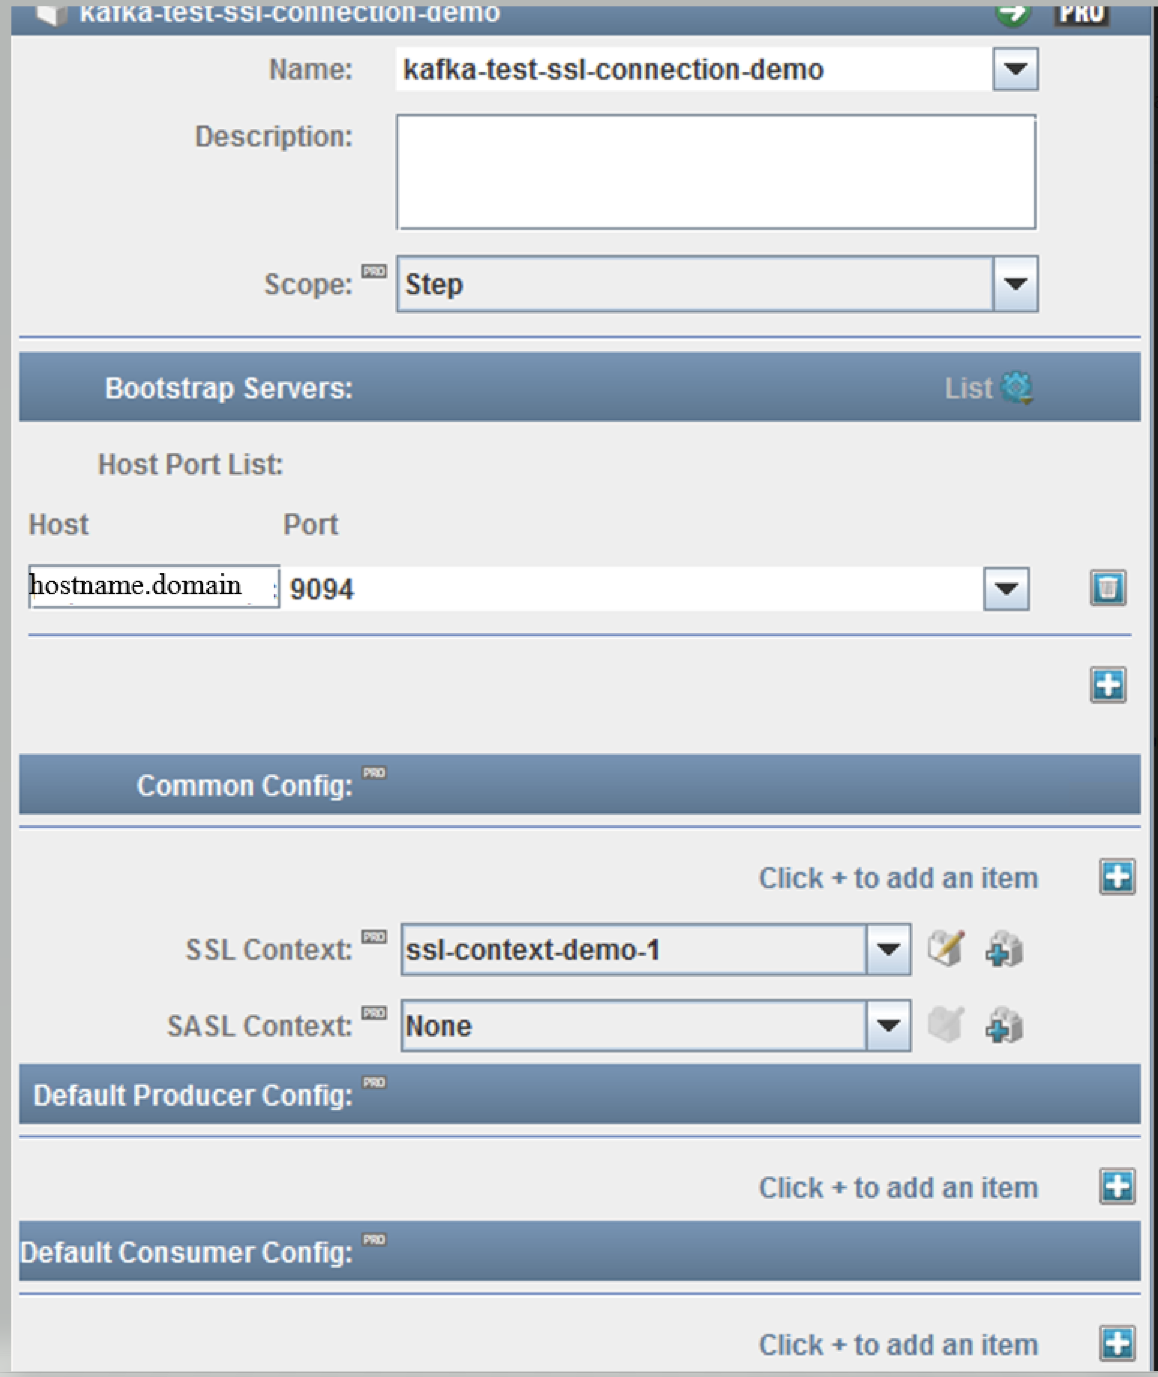
Task: Add a Default Producer Config item
Action: [1117, 1187]
